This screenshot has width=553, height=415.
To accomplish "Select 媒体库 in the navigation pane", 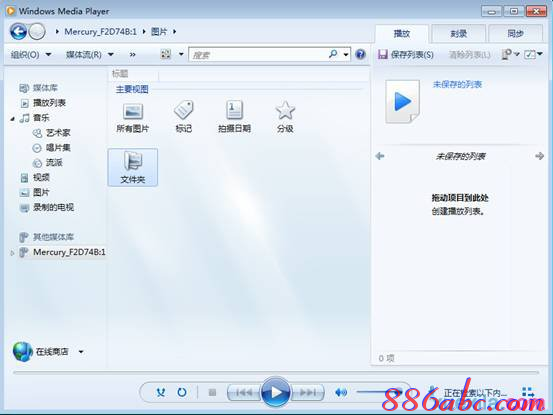I will pyautogui.click(x=45, y=88).
